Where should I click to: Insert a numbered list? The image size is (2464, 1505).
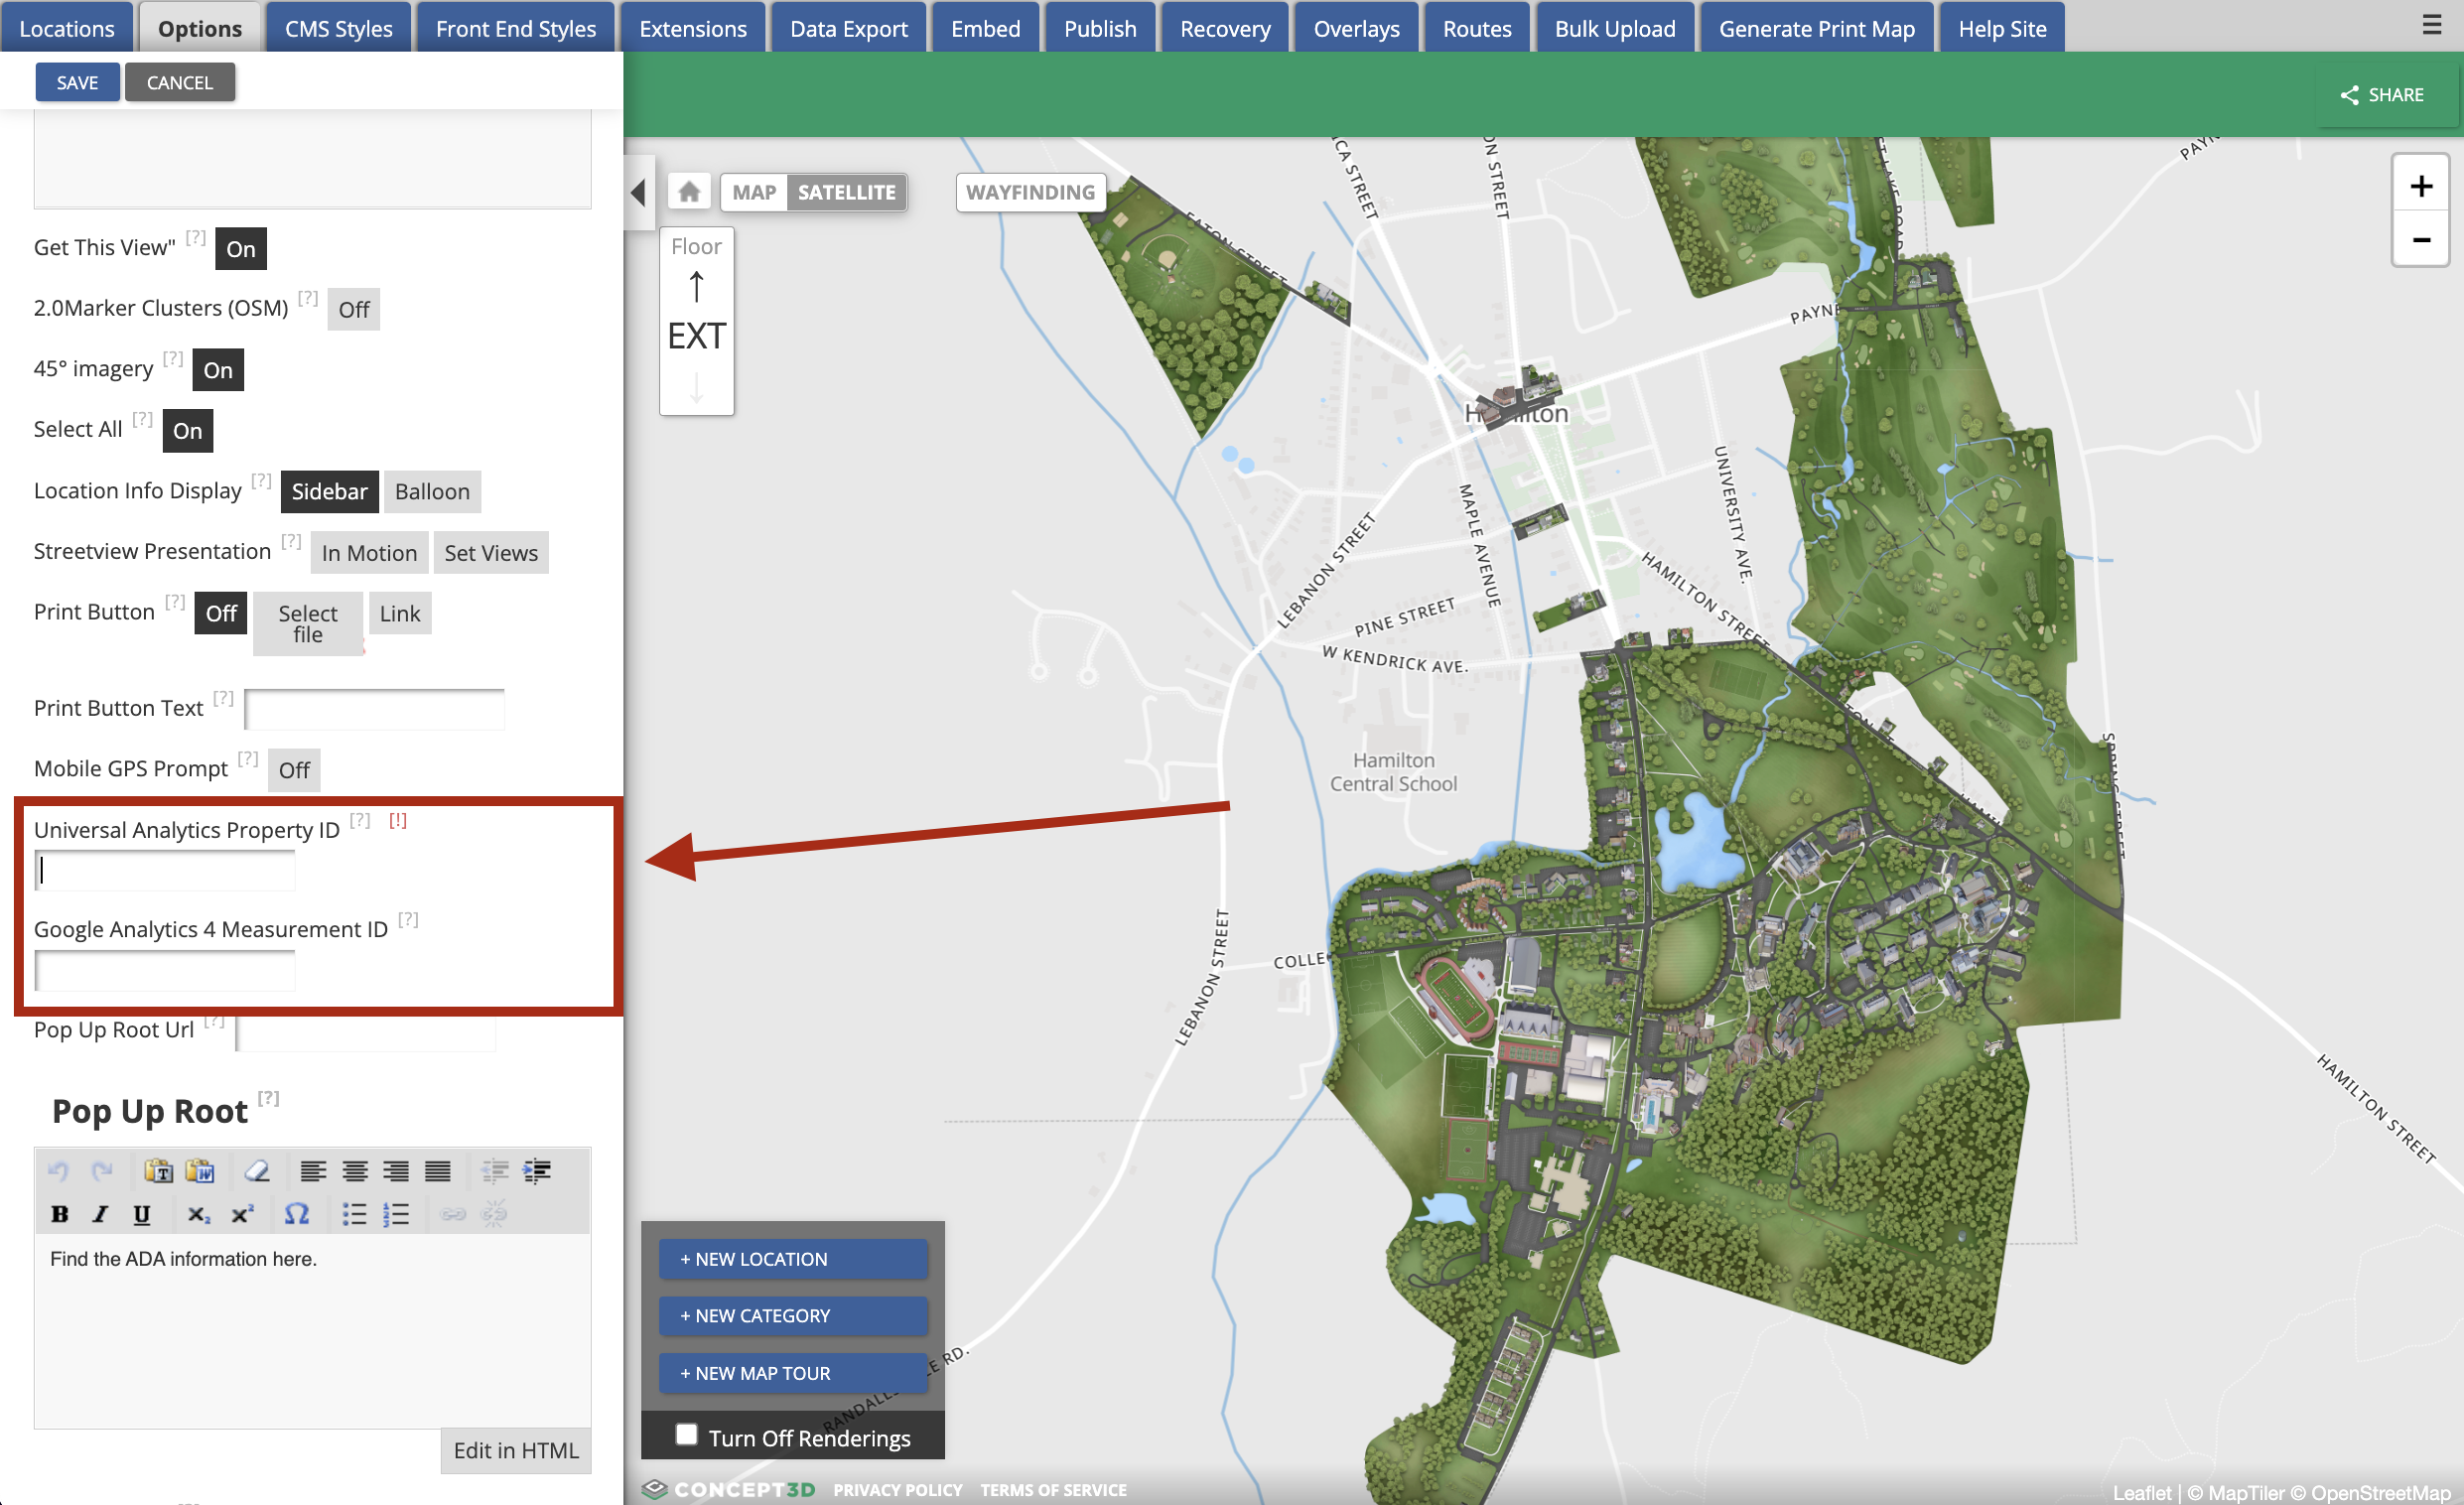tap(396, 1214)
